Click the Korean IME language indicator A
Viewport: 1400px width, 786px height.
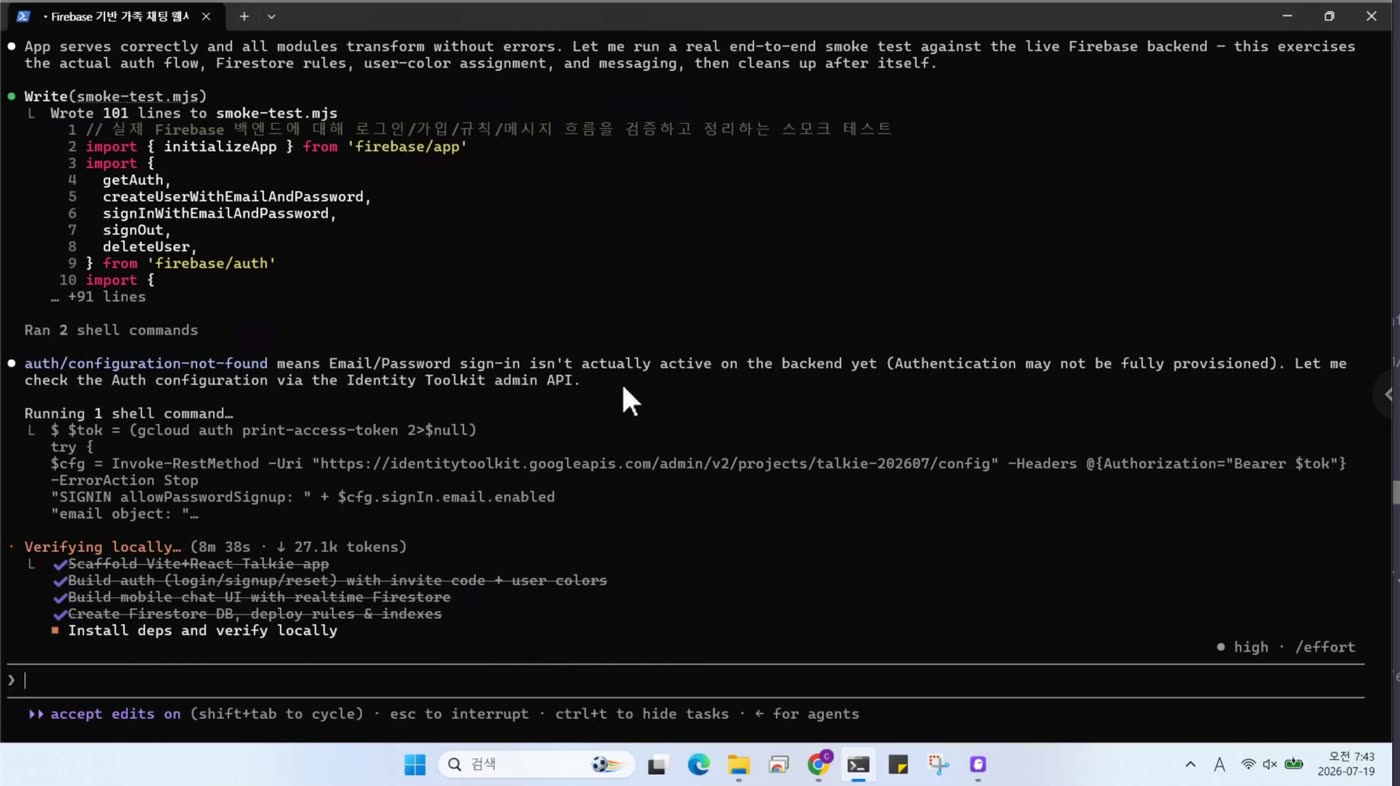click(1219, 765)
